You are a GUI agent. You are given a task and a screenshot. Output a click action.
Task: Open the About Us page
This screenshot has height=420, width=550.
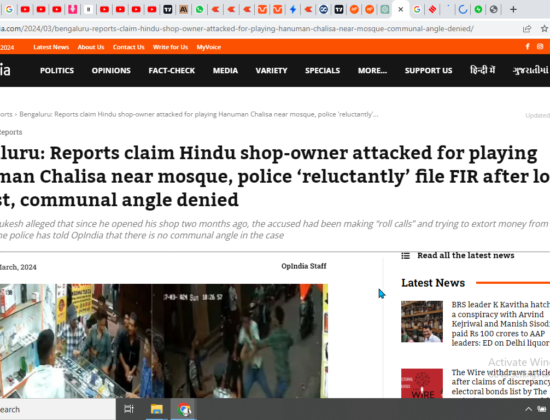[x=91, y=47]
